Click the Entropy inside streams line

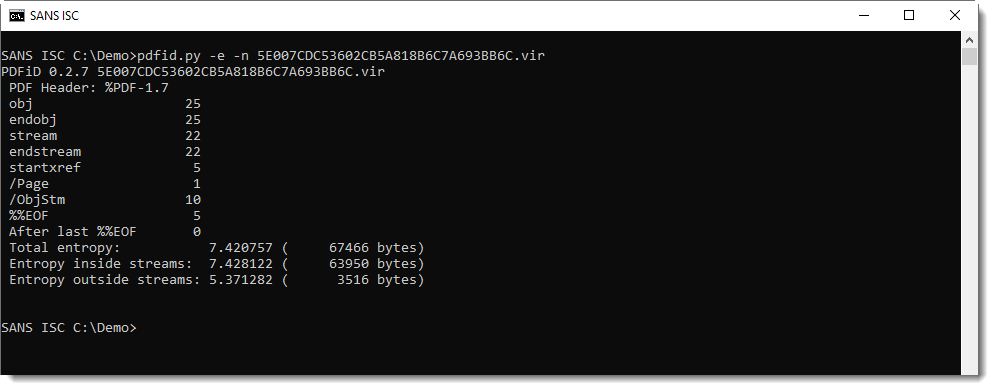pos(216,263)
